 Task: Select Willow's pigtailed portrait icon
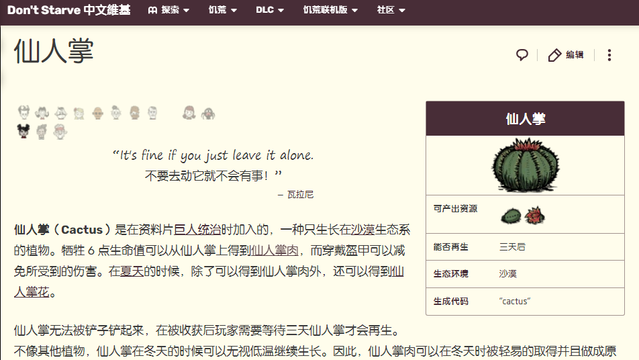[42, 112]
